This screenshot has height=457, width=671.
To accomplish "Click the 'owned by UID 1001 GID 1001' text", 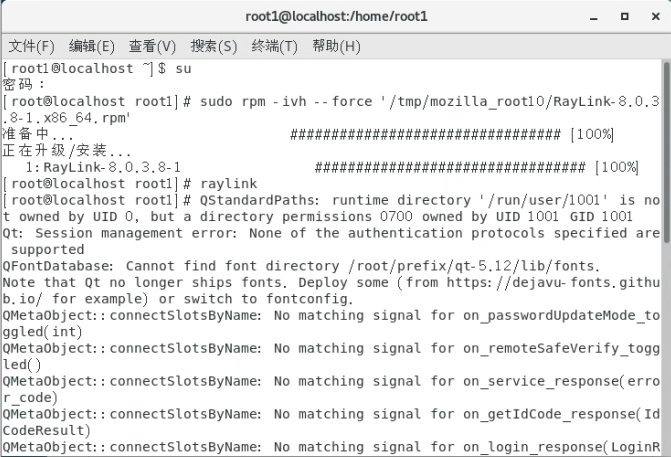I will click(x=527, y=217).
